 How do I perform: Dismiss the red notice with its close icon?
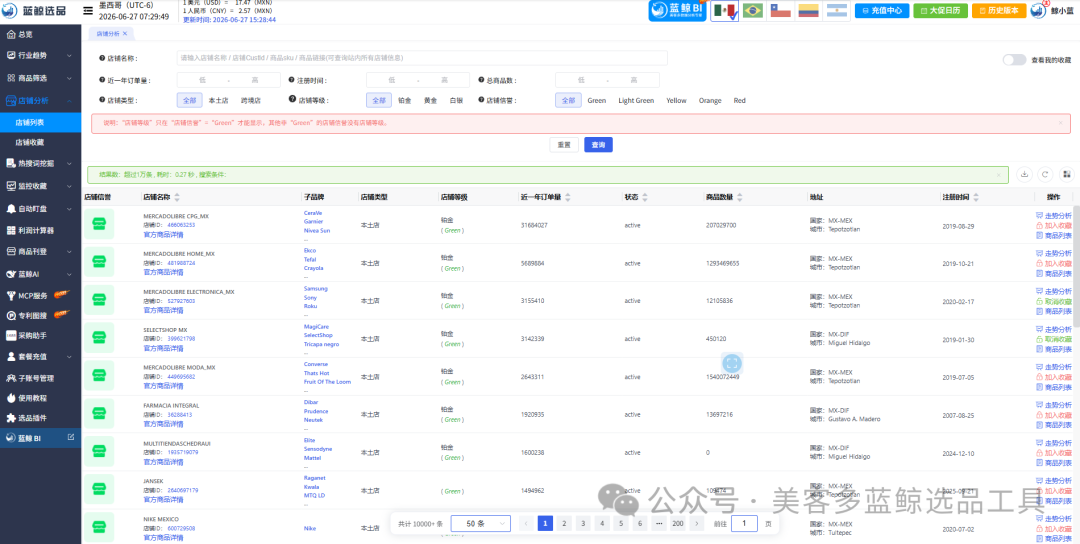[1060, 123]
